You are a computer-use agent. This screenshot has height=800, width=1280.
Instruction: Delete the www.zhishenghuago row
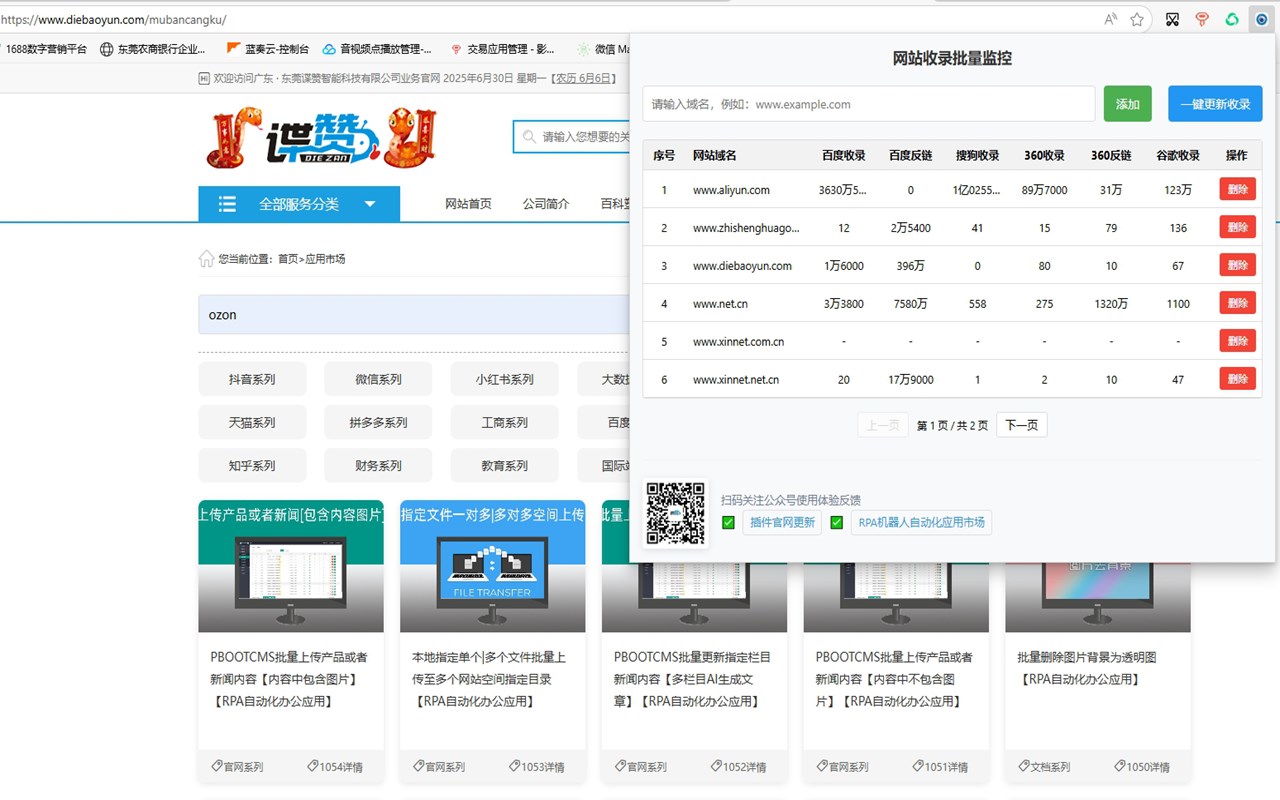[x=1237, y=227]
